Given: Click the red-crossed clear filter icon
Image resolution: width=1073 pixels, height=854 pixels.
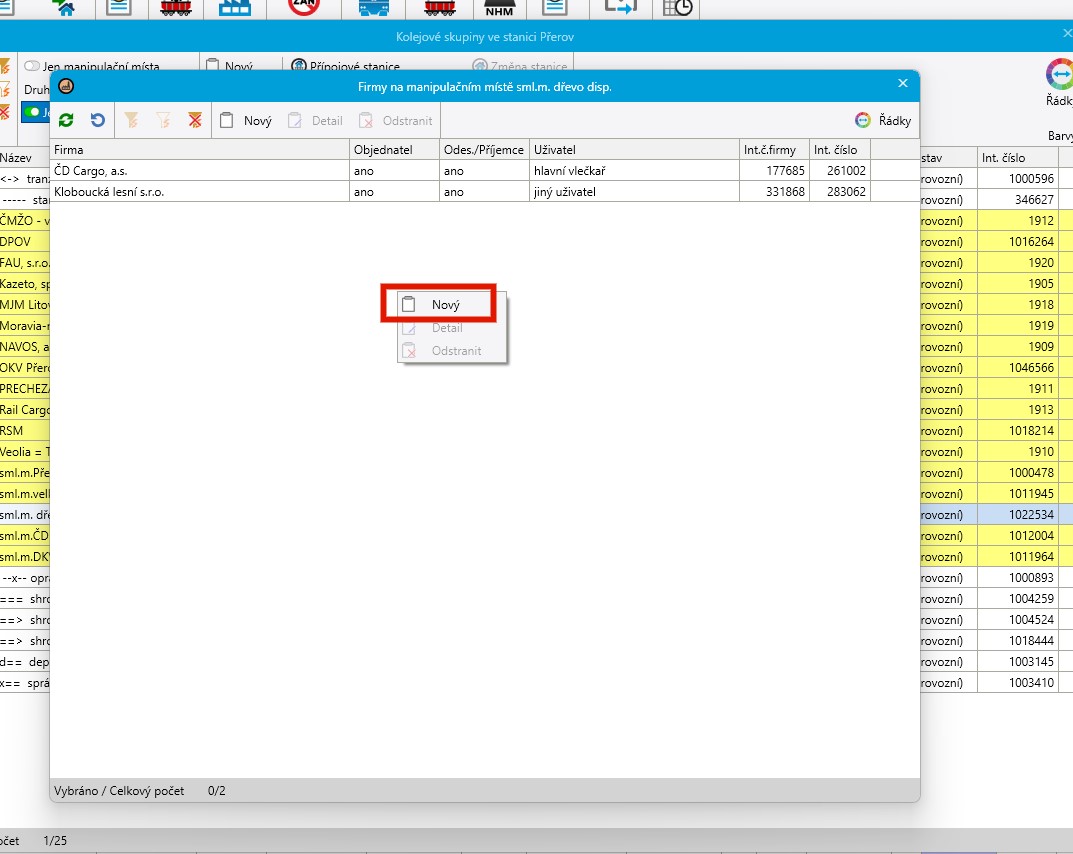Looking at the screenshot, I should [195, 120].
